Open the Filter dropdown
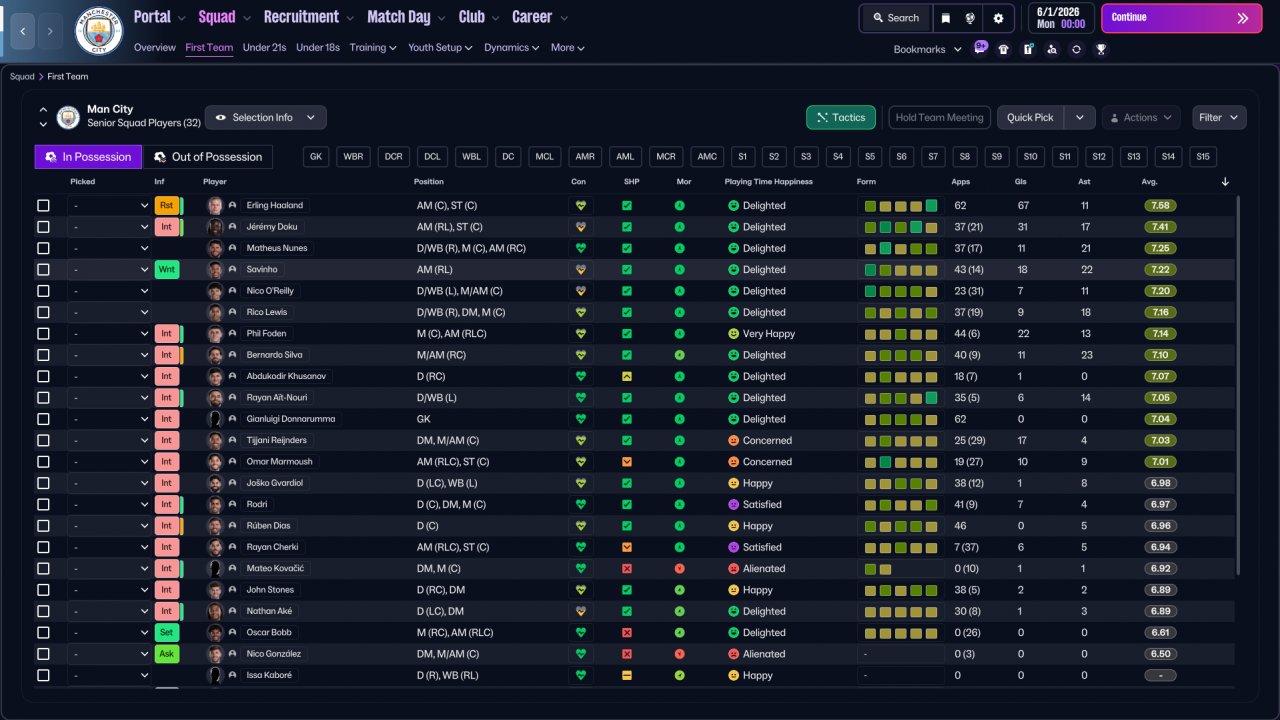Image resolution: width=1280 pixels, height=720 pixels. 1219,118
